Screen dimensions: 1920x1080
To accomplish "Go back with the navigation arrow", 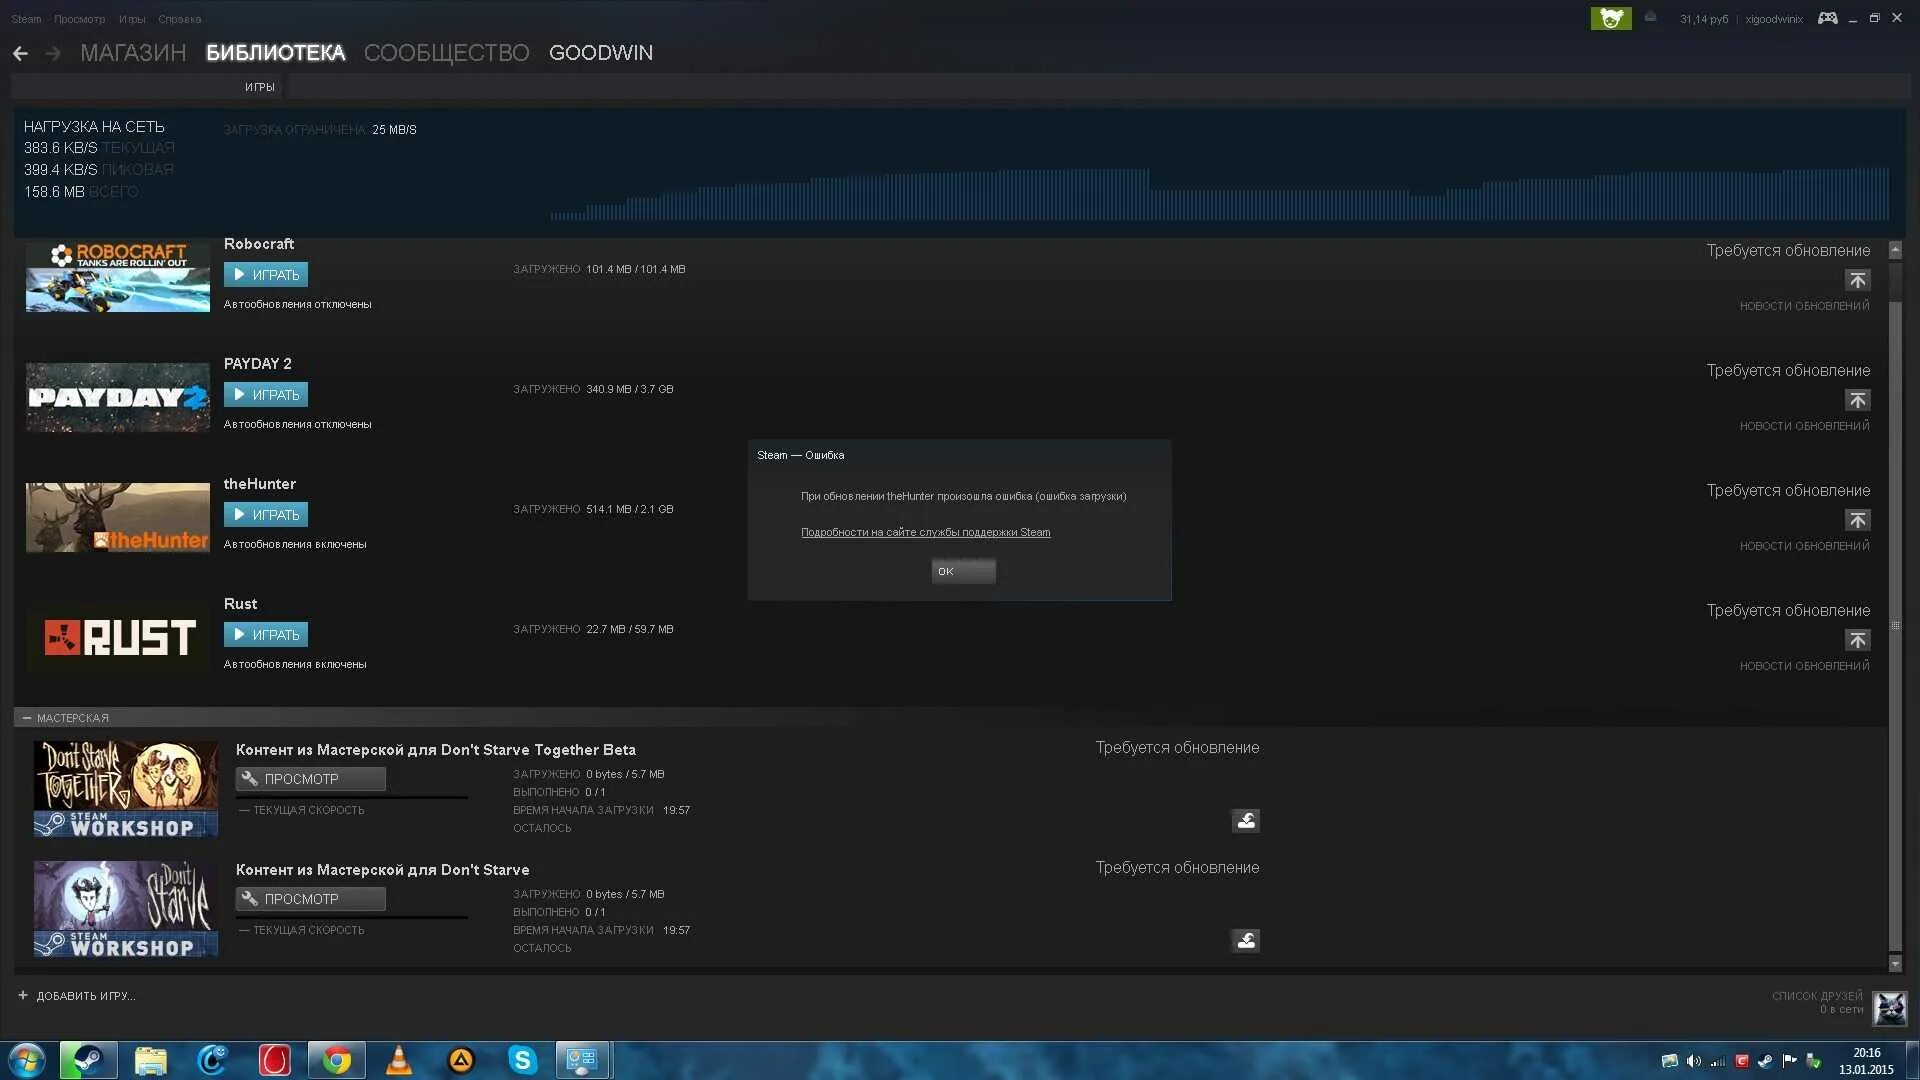I will (20, 53).
